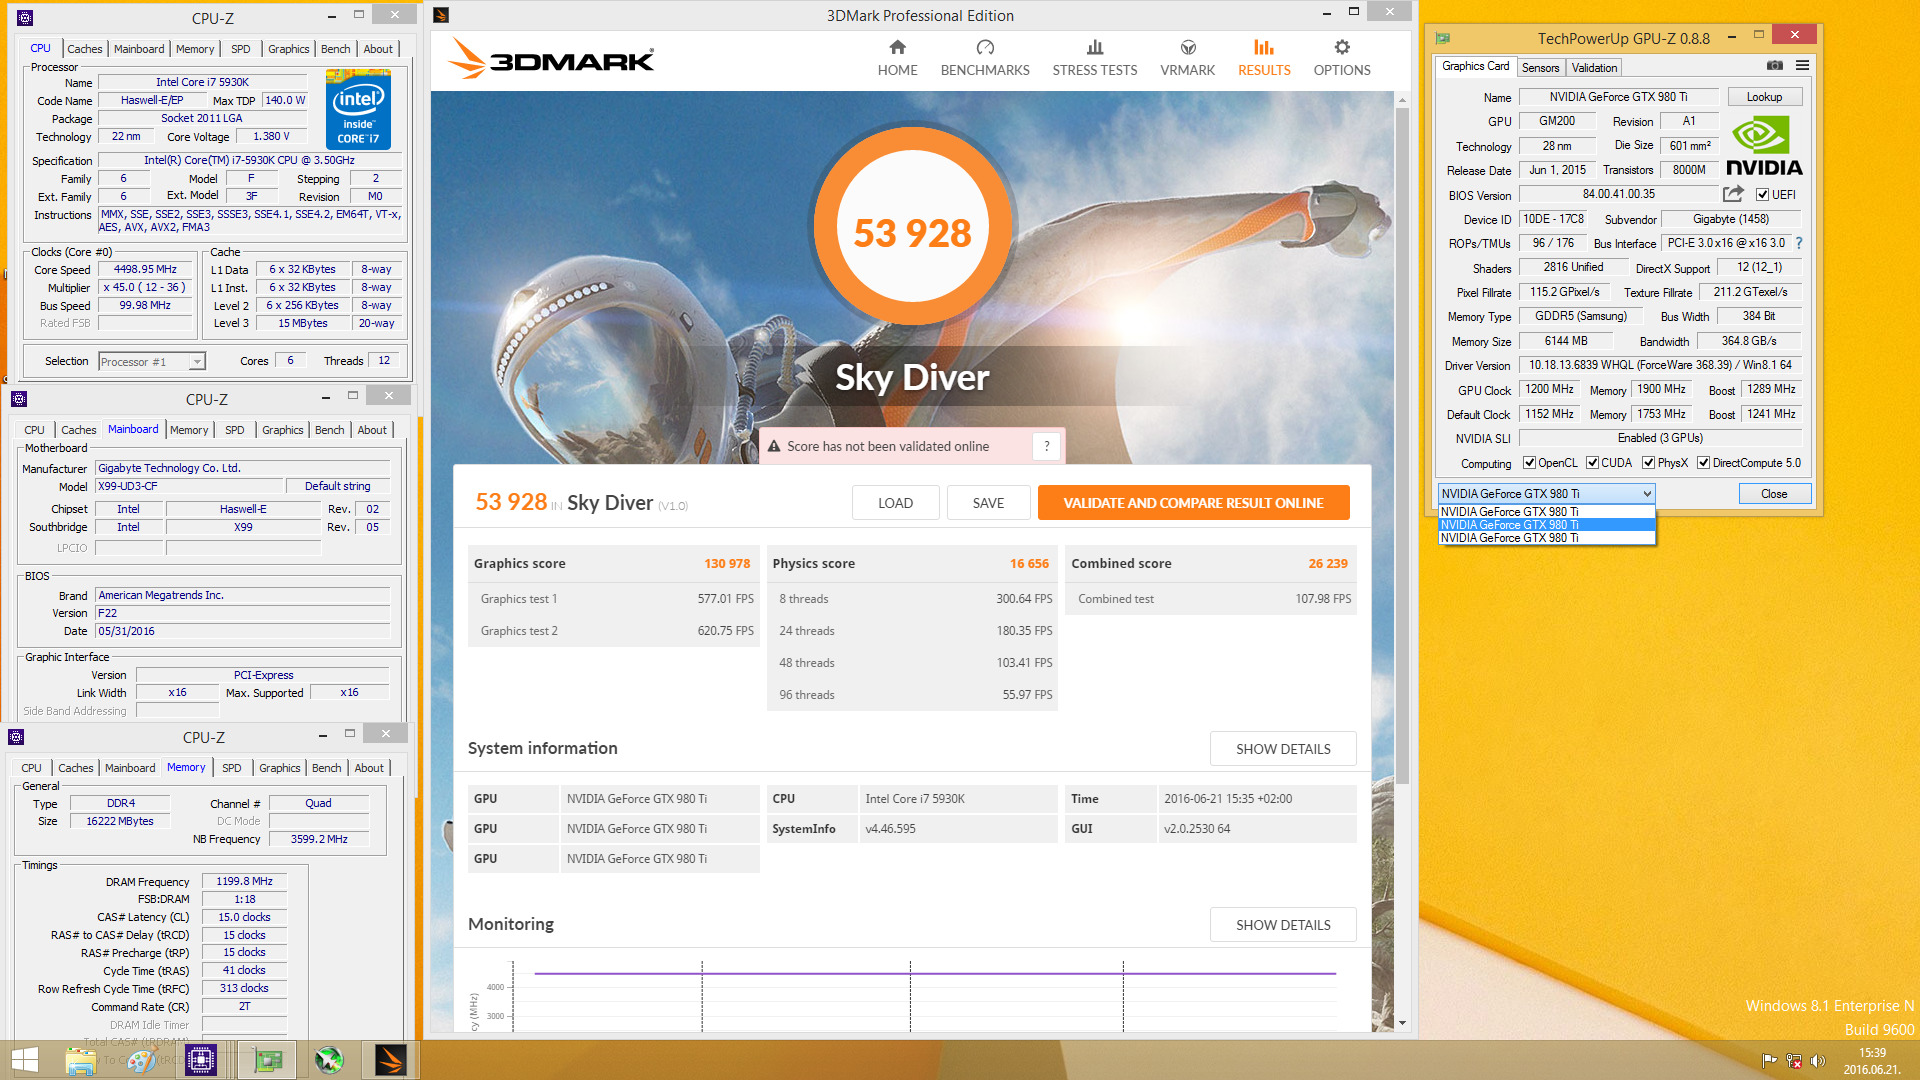Open the Windows Start button
The image size is (1920, 1080).
(x=24, y=1060)
